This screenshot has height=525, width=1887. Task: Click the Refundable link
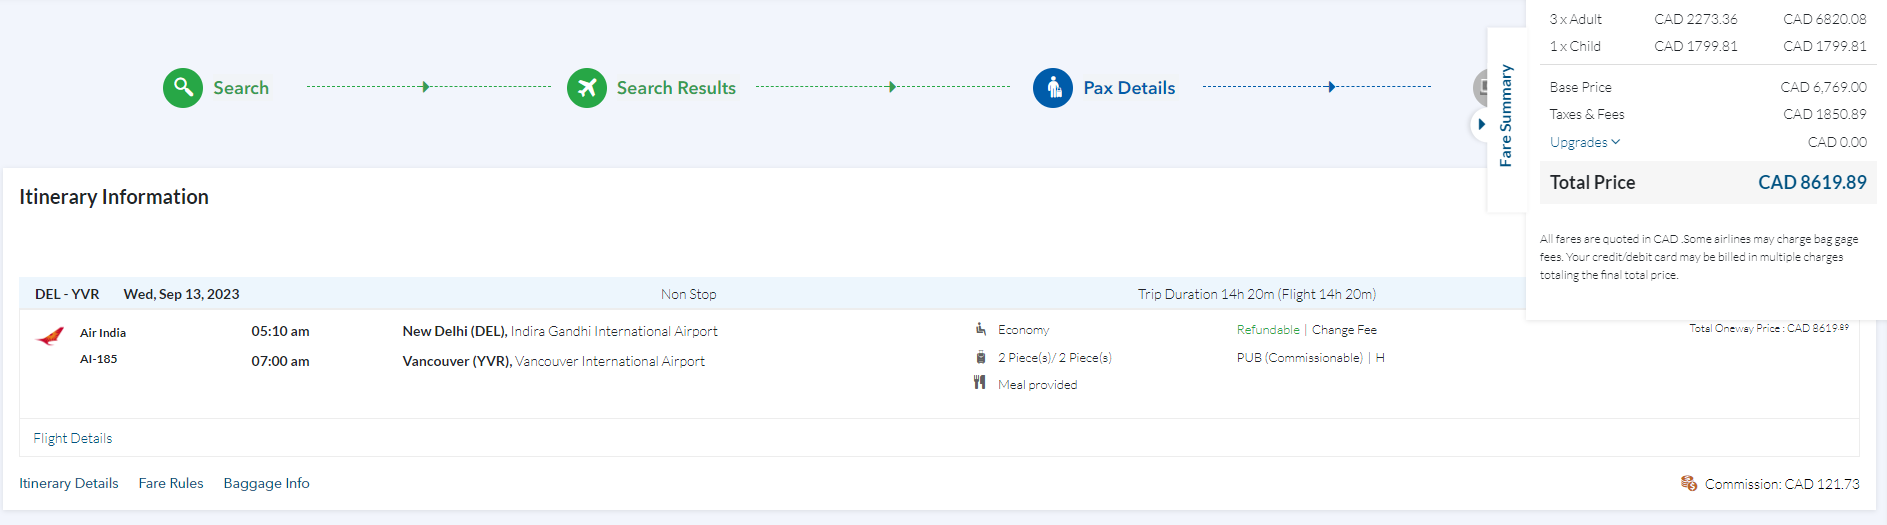pyautogui.click(x=1267, y=330)
